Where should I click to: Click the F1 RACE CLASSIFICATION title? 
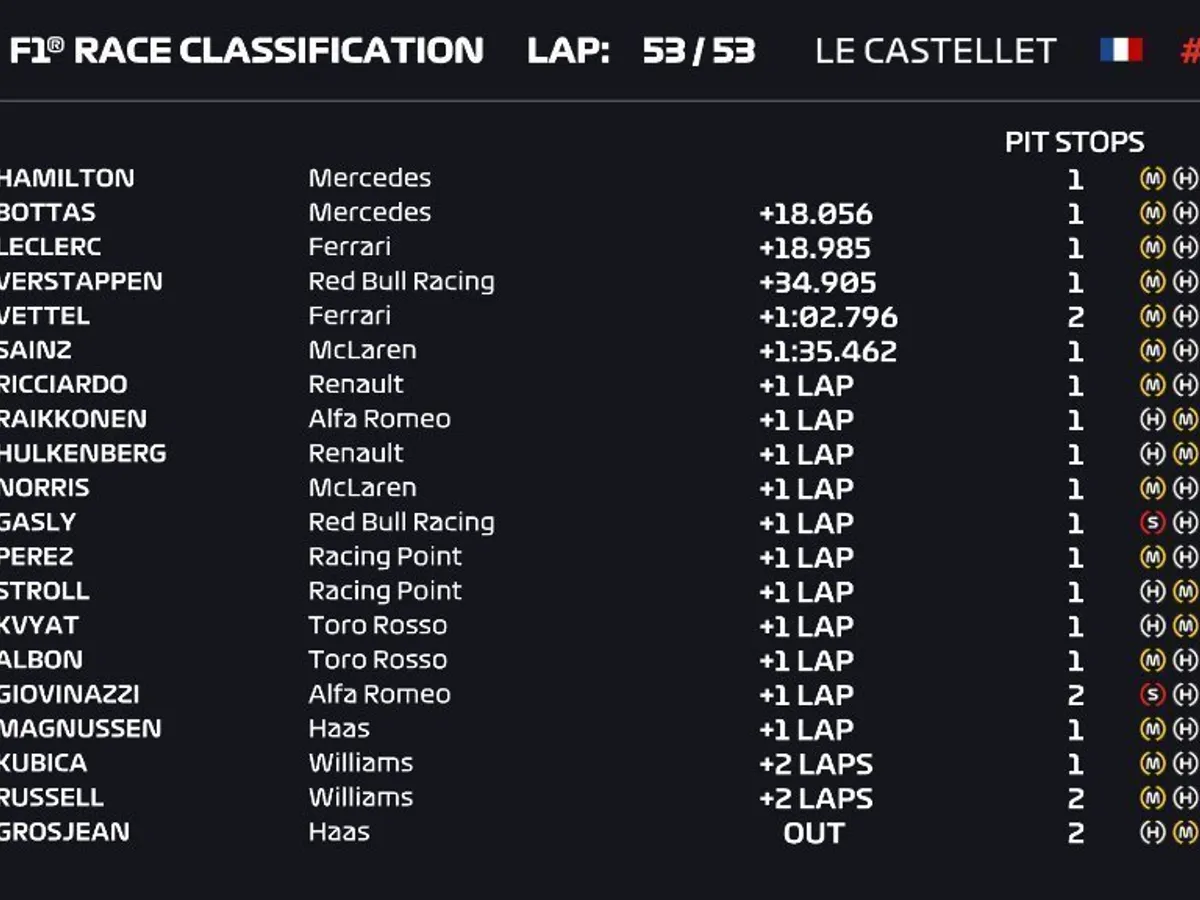coord(245,50)
